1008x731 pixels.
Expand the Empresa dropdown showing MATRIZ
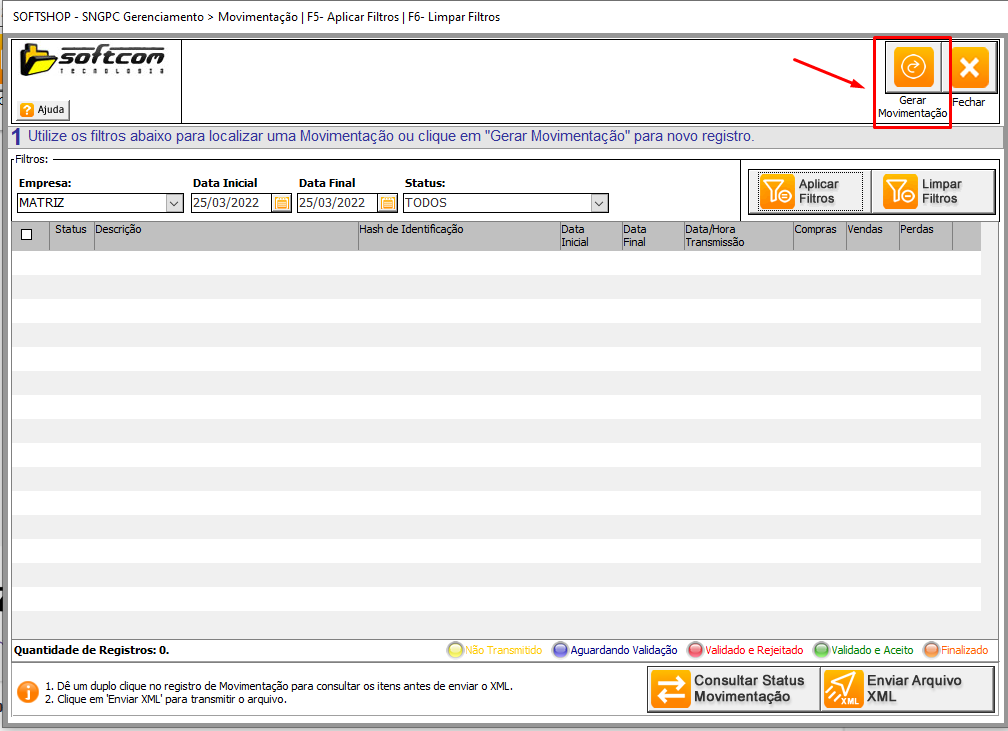174,203
